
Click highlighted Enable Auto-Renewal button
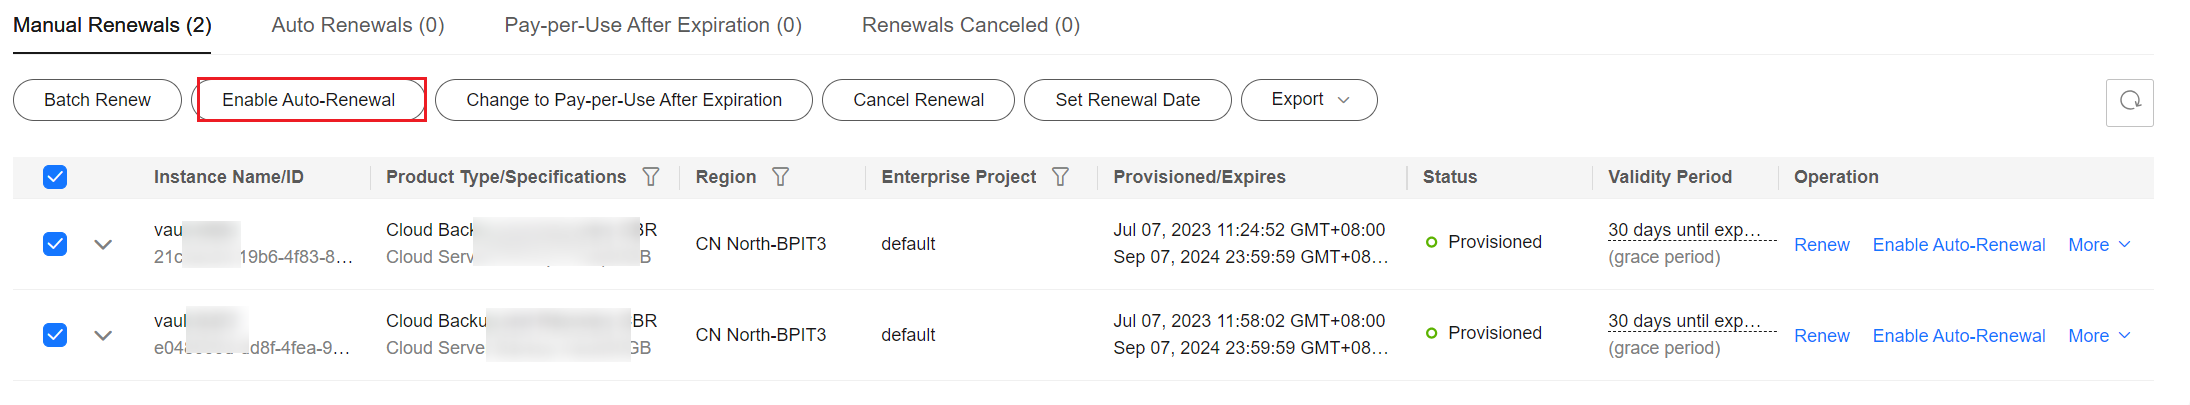309,100
